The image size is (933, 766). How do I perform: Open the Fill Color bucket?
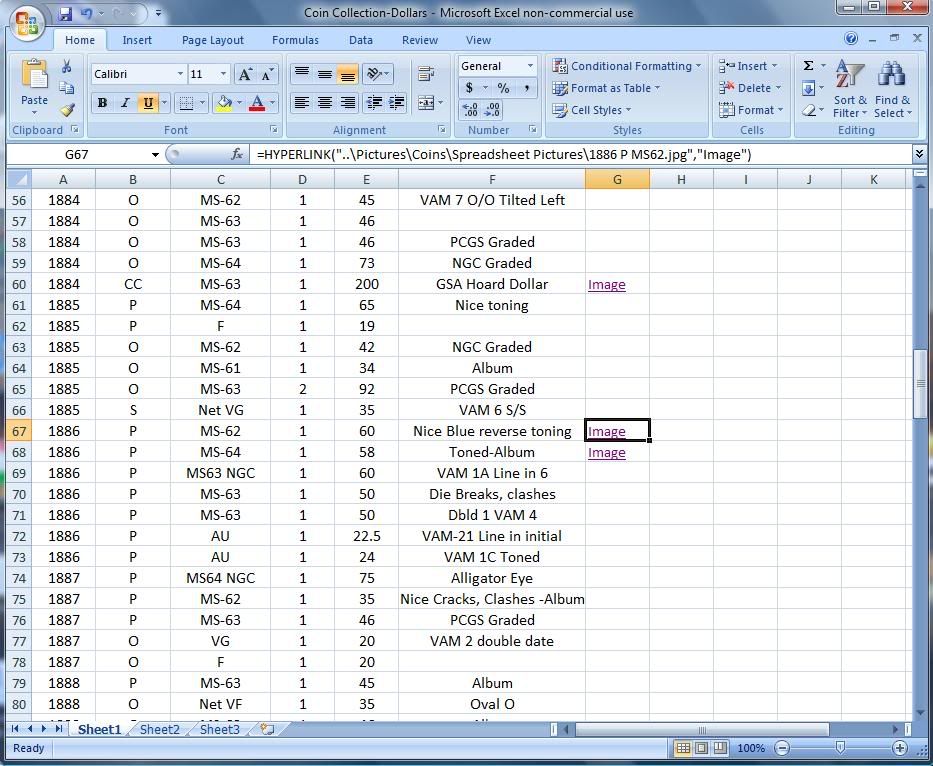(224, 103)
